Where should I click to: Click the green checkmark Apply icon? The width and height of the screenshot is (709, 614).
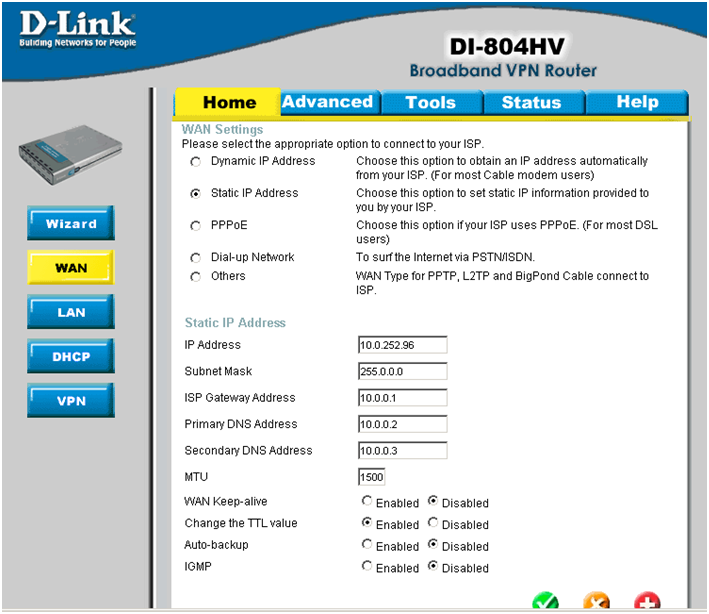[545, 601]
